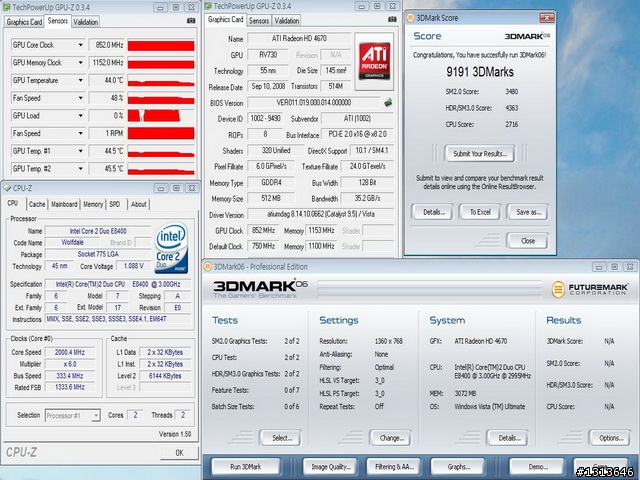Viewport: 640px width, 480px height.
Task: Open the Fan Speed percent sensor dropdown
Action: 80,98
